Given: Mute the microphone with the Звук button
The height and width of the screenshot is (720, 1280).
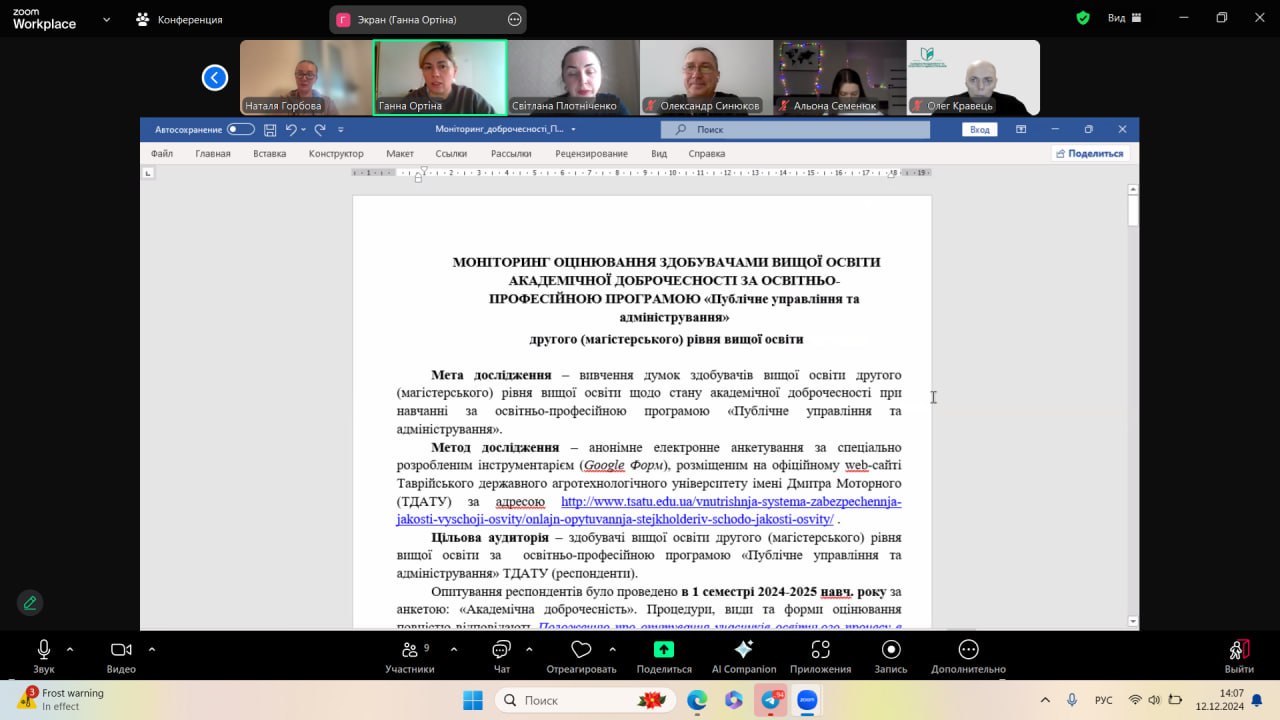Looking at the screenshot, I should (43, 656).
